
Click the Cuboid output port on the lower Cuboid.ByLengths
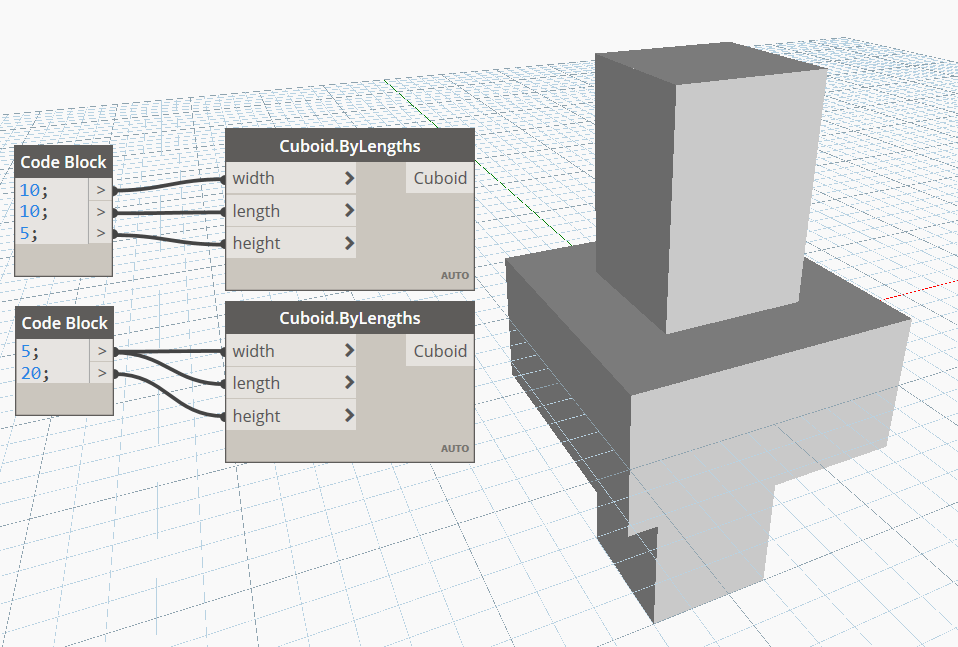(440, 351)
